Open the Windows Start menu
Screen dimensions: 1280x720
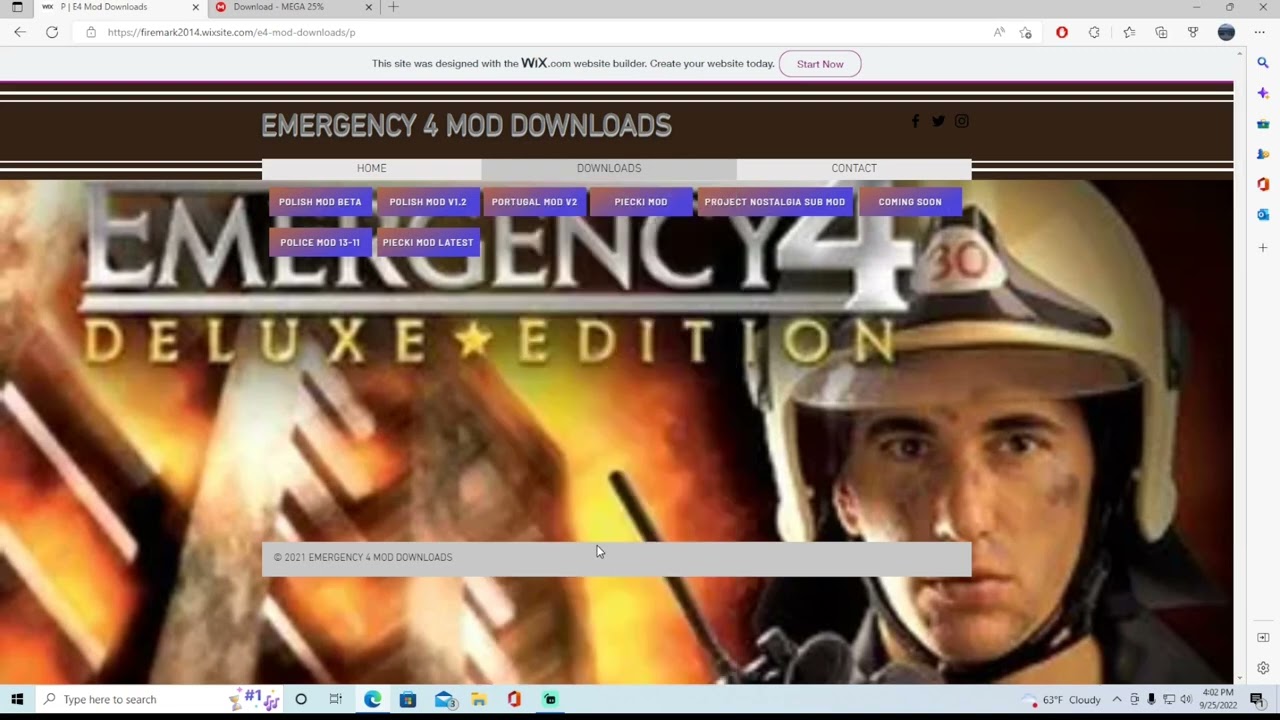click(x=17, y=699)
